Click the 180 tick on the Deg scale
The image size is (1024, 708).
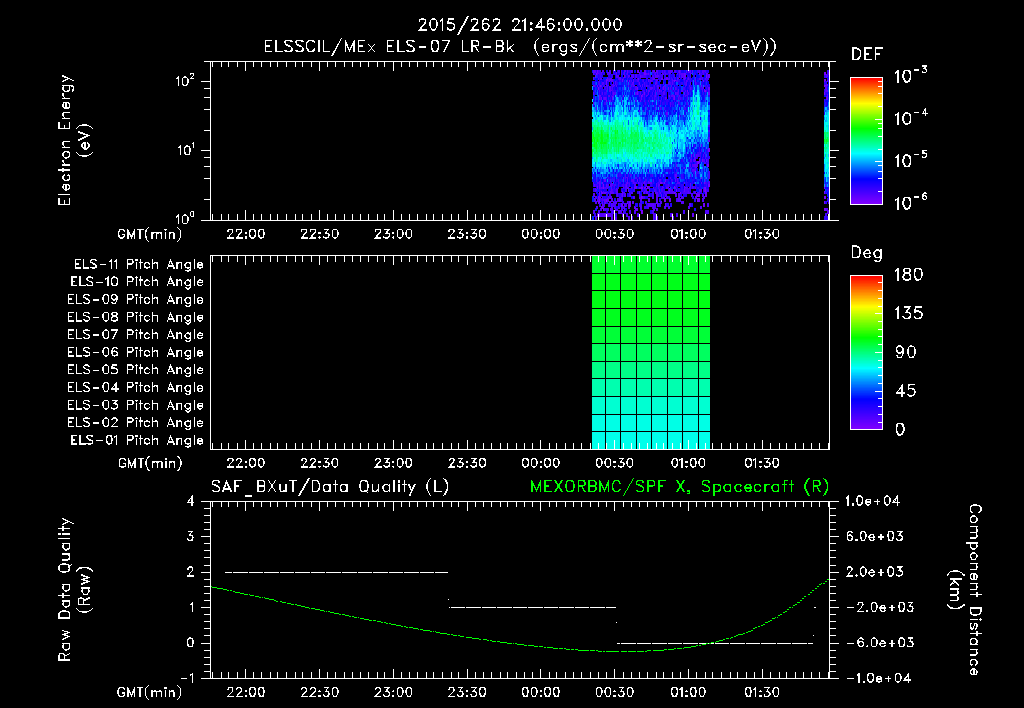click(908, 274)
